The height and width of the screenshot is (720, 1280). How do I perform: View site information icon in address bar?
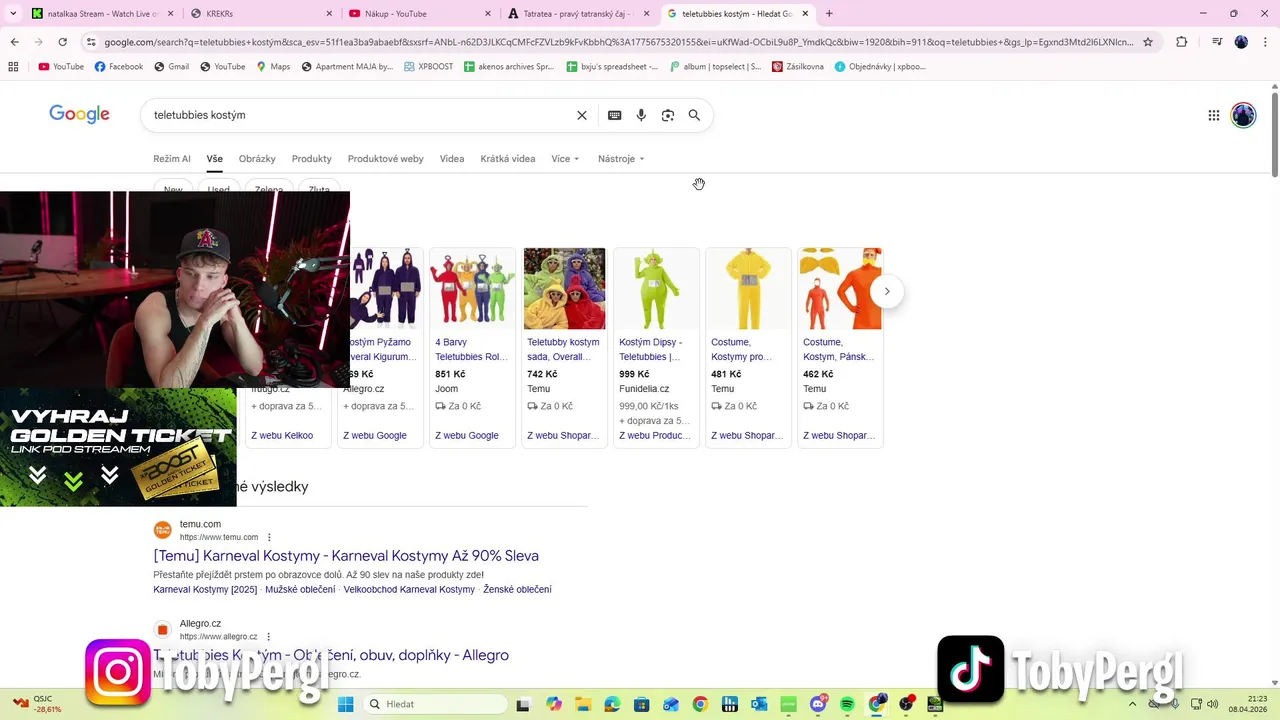coord(91,42)
